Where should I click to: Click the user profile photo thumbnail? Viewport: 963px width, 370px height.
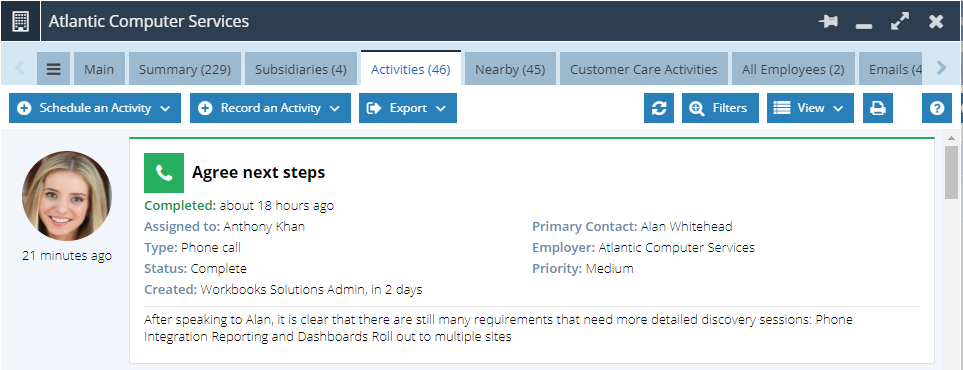67,196
